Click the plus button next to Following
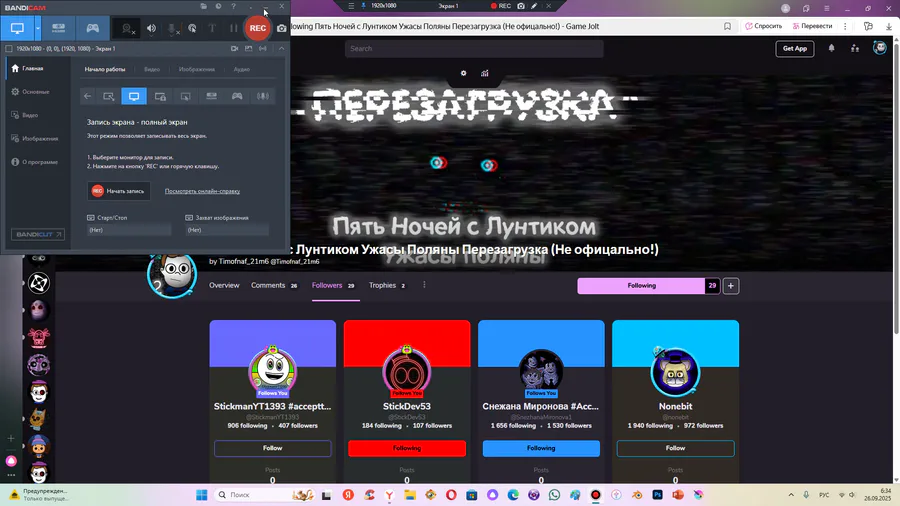The height and width of the screenshot is (506, 900). point(731,286)
